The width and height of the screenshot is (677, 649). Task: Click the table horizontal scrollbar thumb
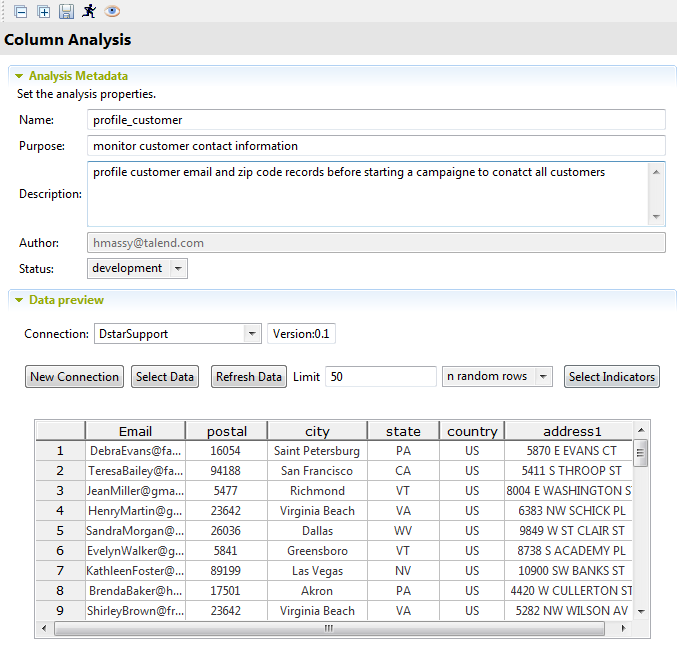coord(328,629)
